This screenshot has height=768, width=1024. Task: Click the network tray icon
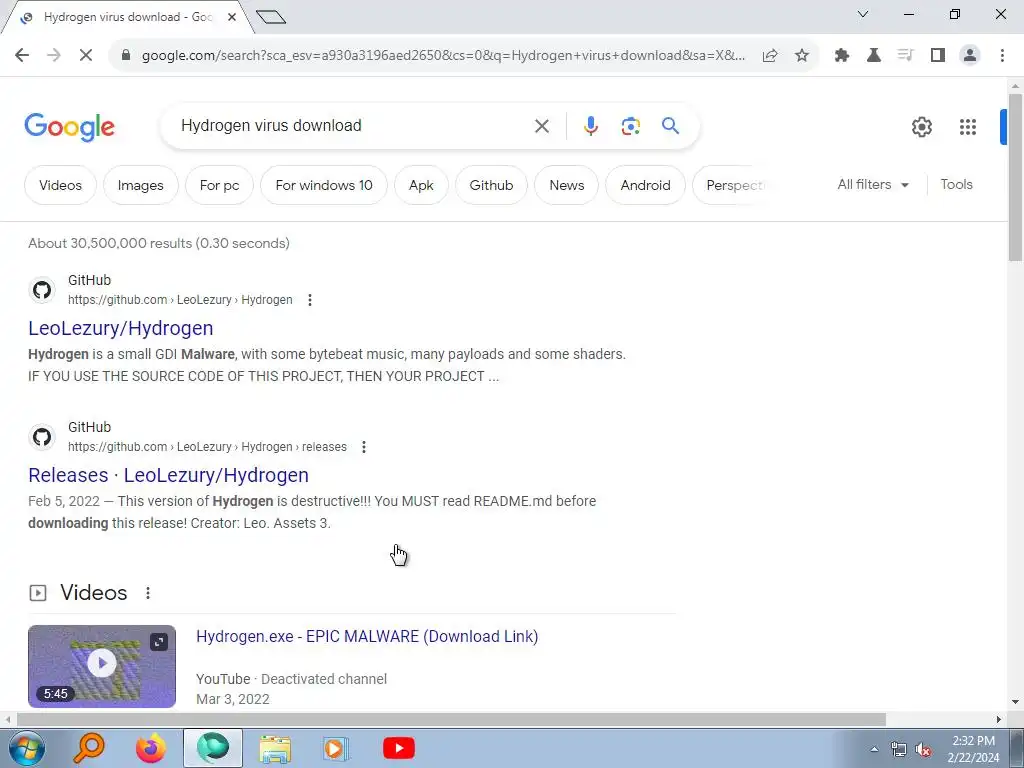click(899, 750)
